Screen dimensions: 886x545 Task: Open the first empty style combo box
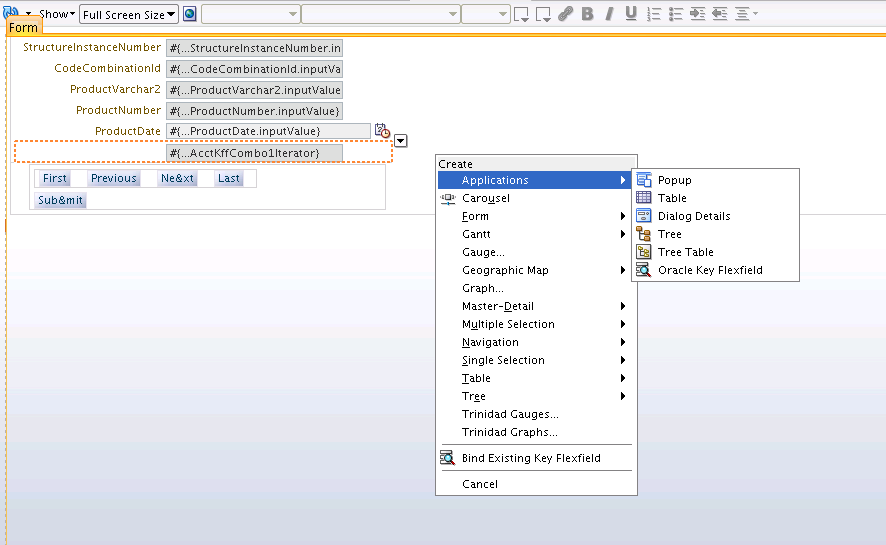point(250,14)
